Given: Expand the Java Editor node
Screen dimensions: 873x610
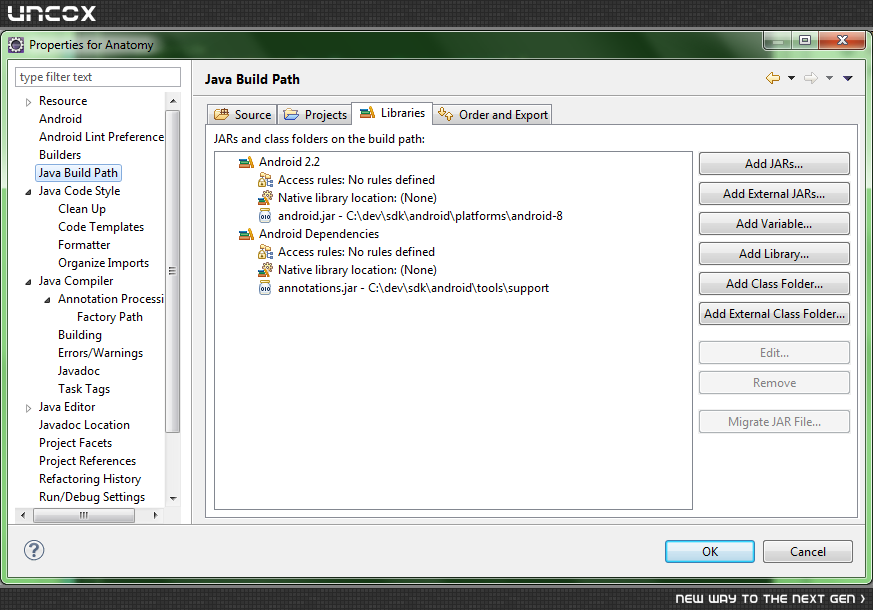Looking at the screenshot, I should [x=28, y=408].
